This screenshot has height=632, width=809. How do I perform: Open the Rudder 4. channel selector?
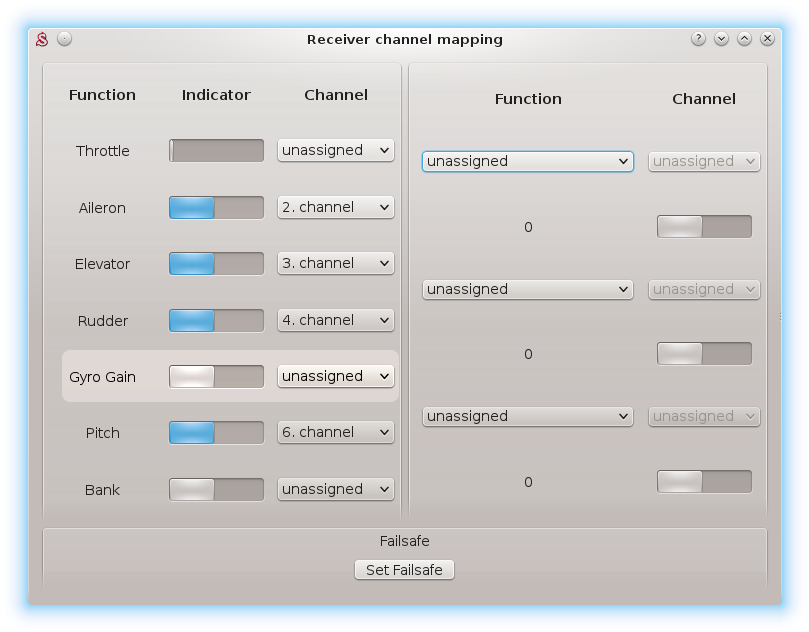335,320
